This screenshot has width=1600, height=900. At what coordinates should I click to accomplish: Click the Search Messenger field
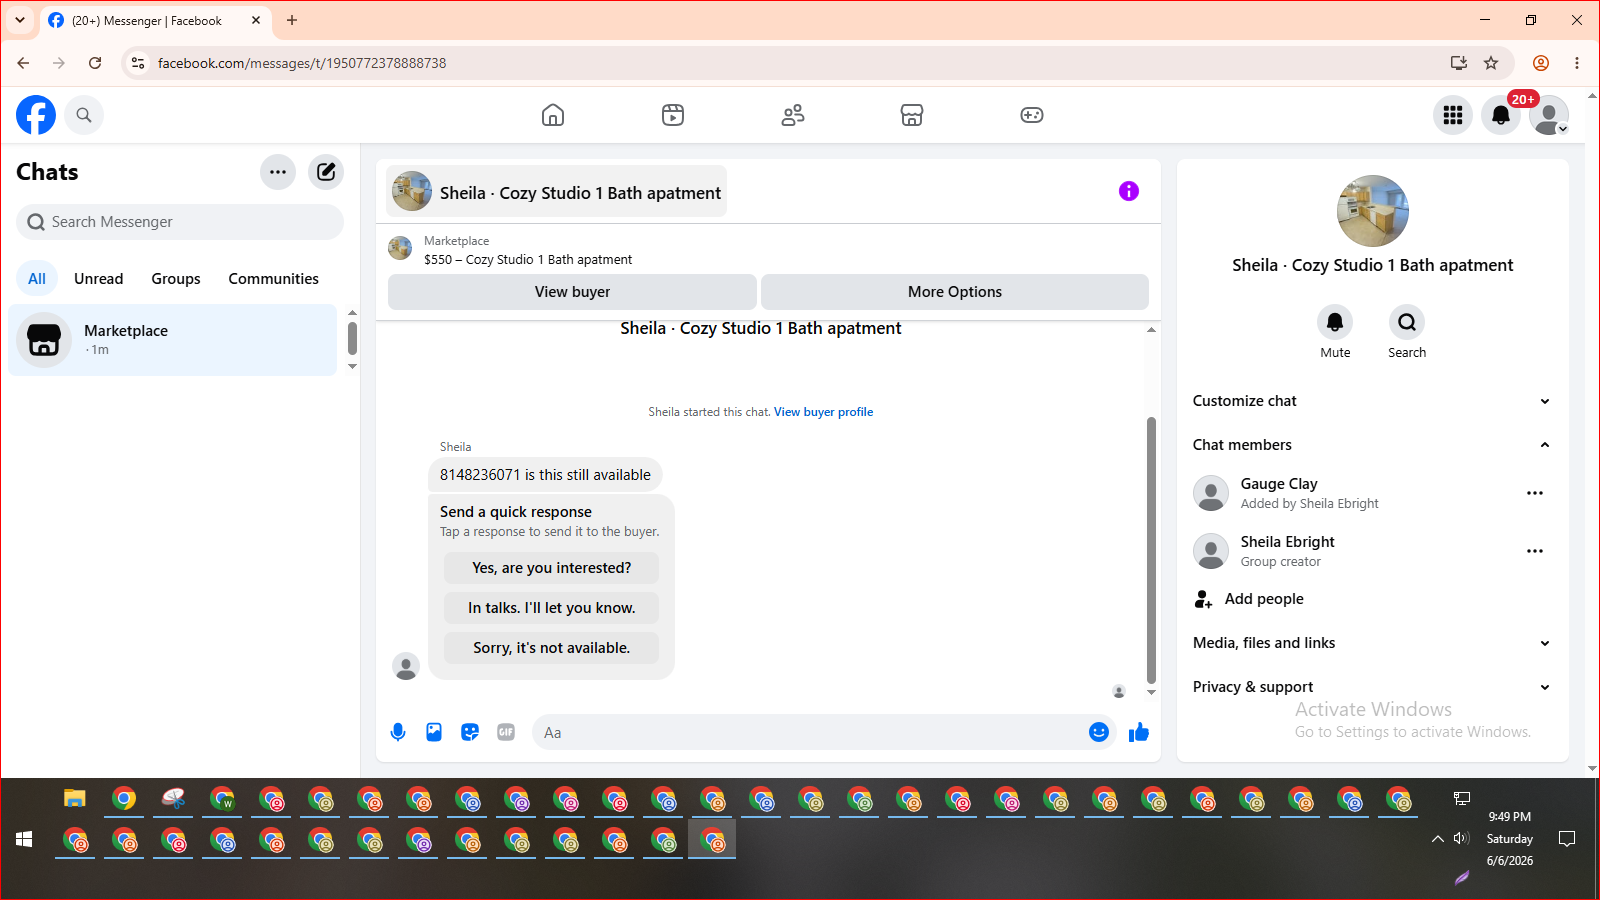180,222
